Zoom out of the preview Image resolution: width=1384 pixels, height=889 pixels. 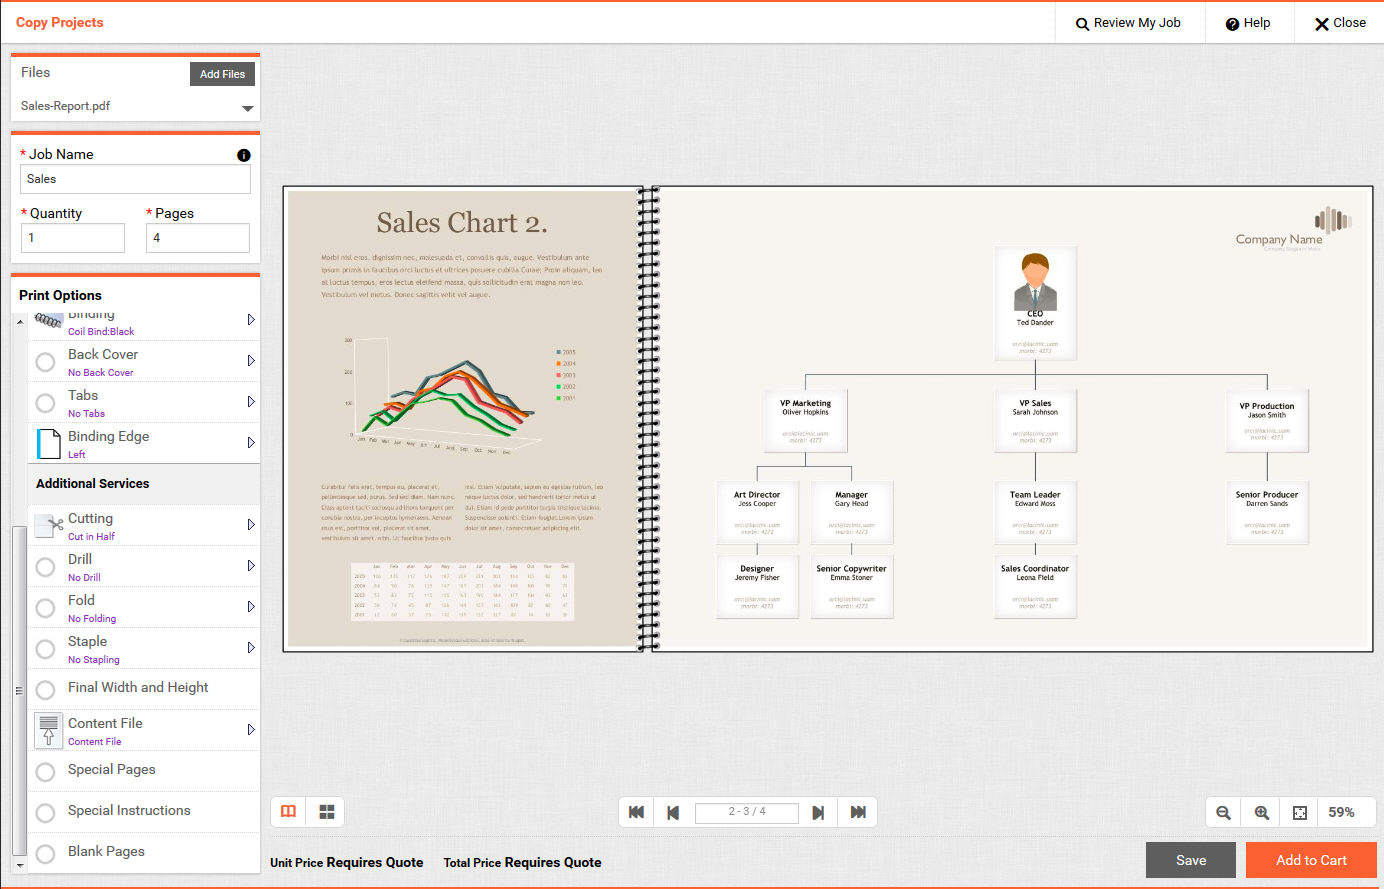tap(1223, 813)
